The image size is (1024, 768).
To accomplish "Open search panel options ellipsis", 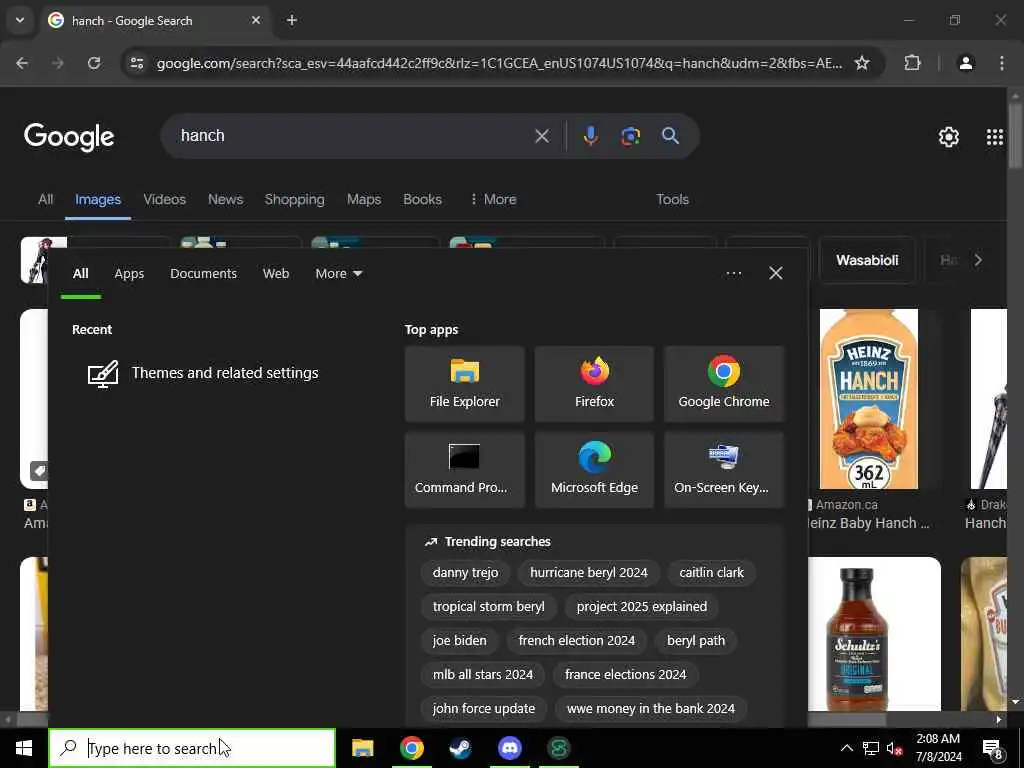I will (x=733, y=273).
